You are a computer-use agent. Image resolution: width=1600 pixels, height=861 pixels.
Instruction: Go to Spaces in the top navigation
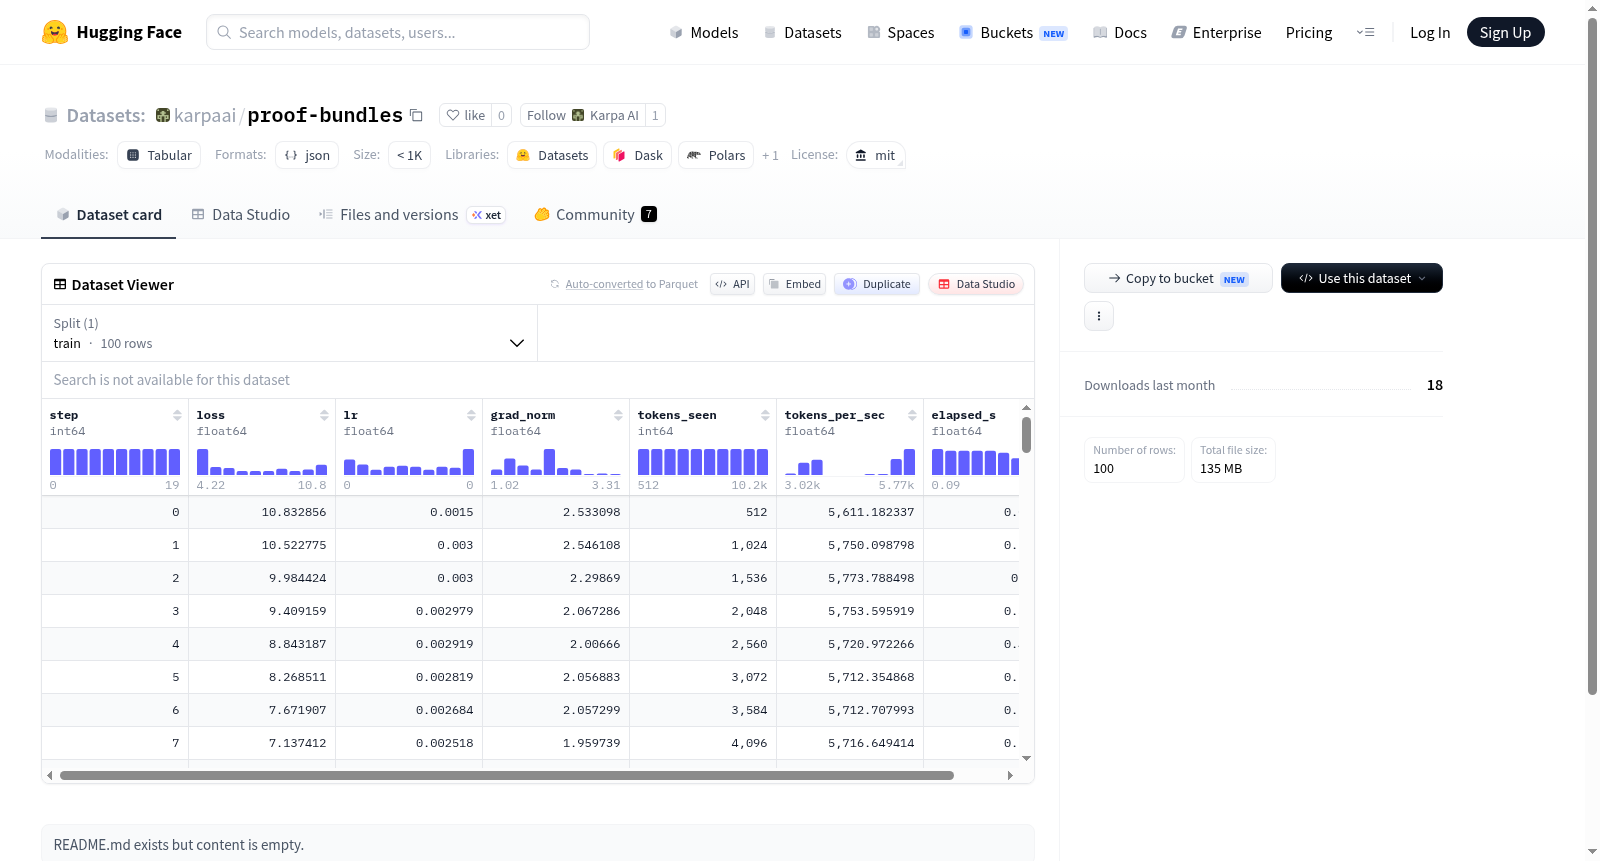click(x=901, y=32)
